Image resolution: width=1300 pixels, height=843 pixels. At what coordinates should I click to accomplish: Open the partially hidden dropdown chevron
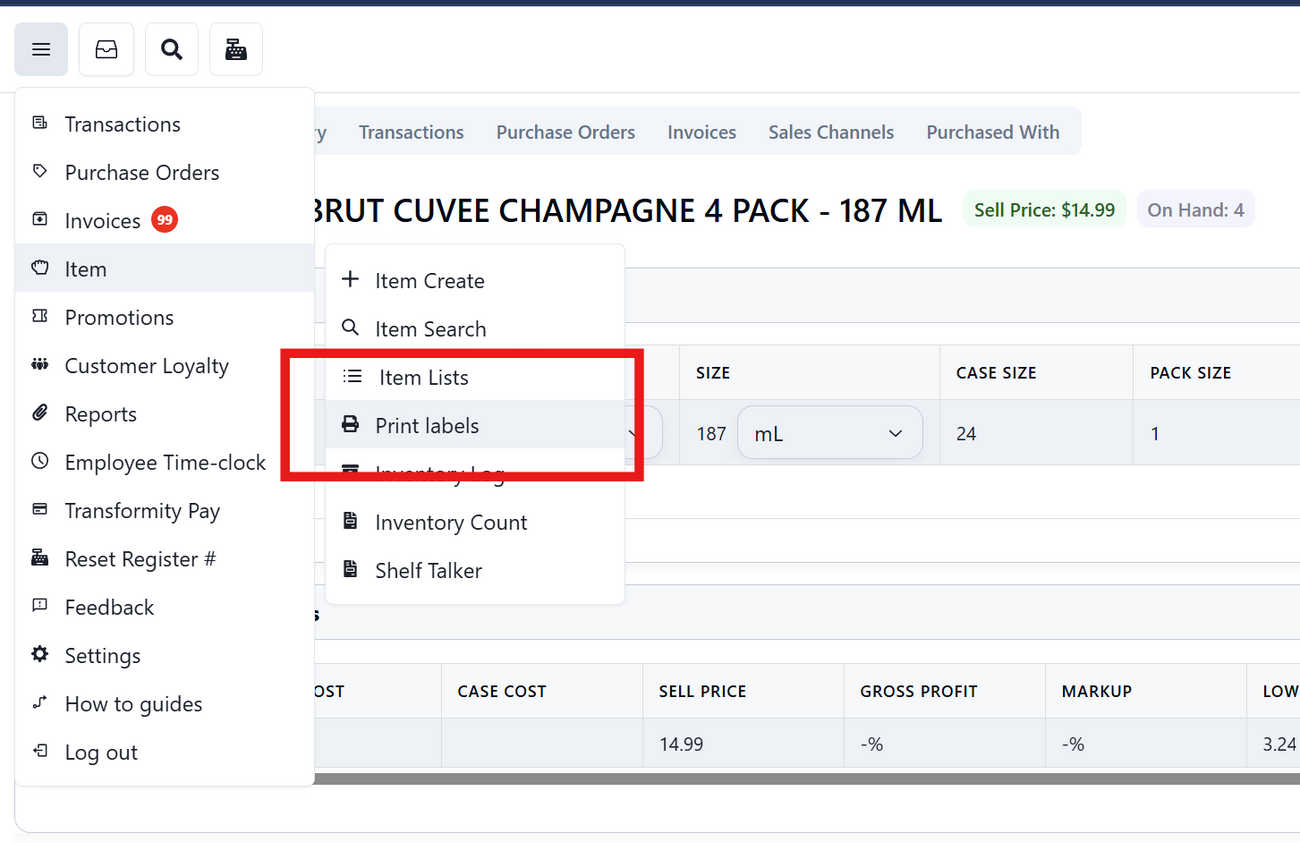click(x=632, y=434)
